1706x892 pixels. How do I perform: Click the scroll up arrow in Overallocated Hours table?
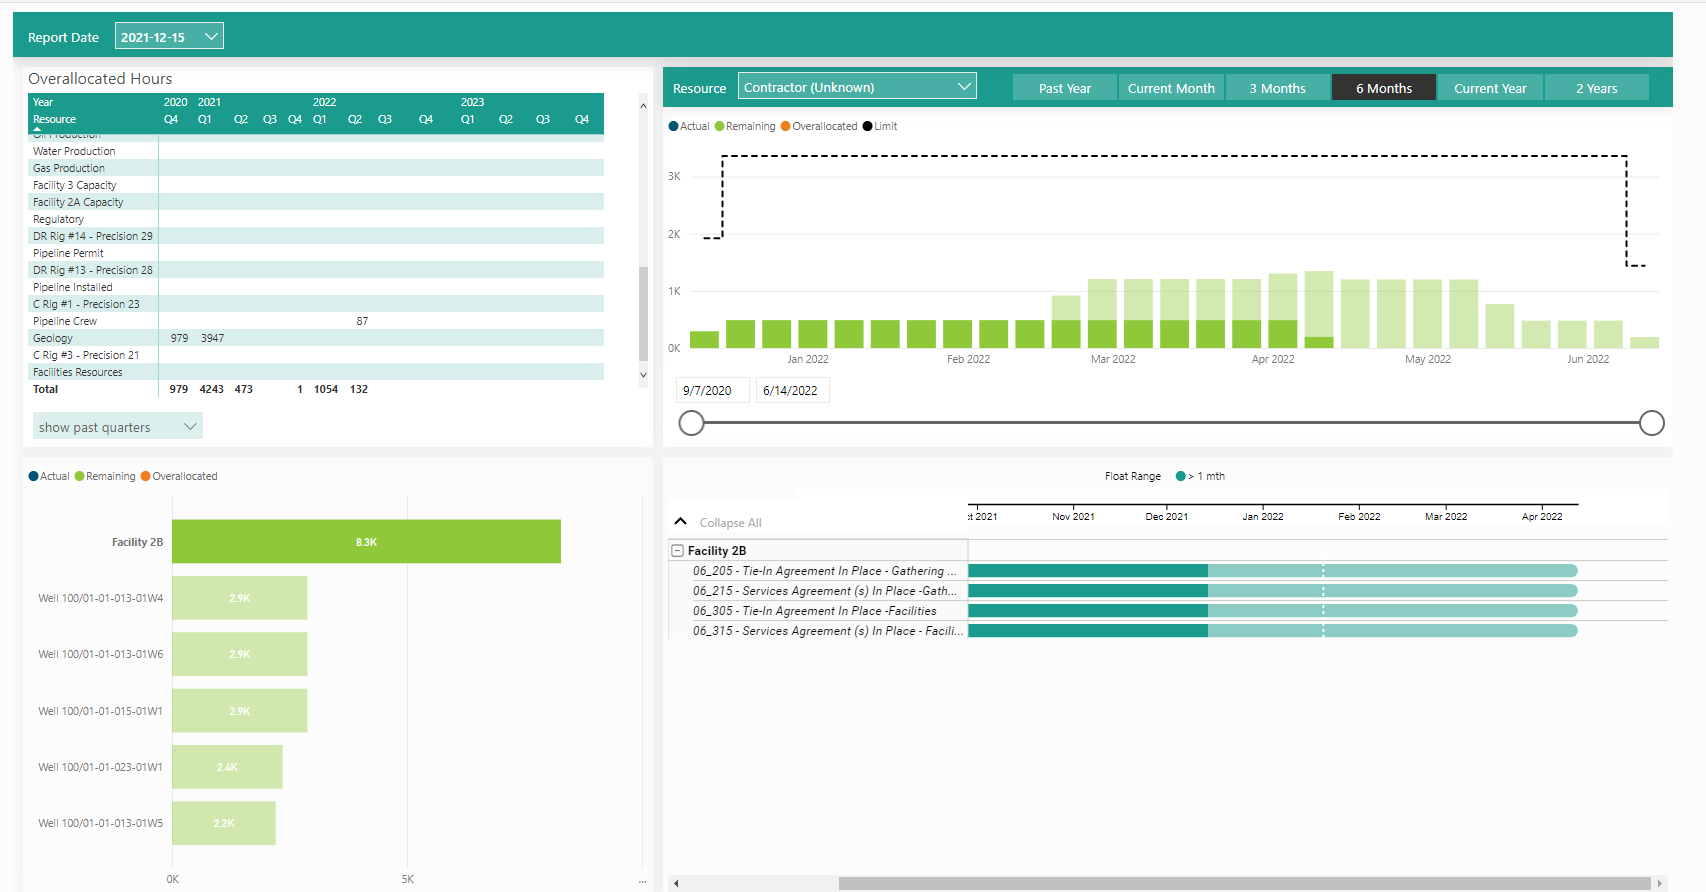coord(643,105)
